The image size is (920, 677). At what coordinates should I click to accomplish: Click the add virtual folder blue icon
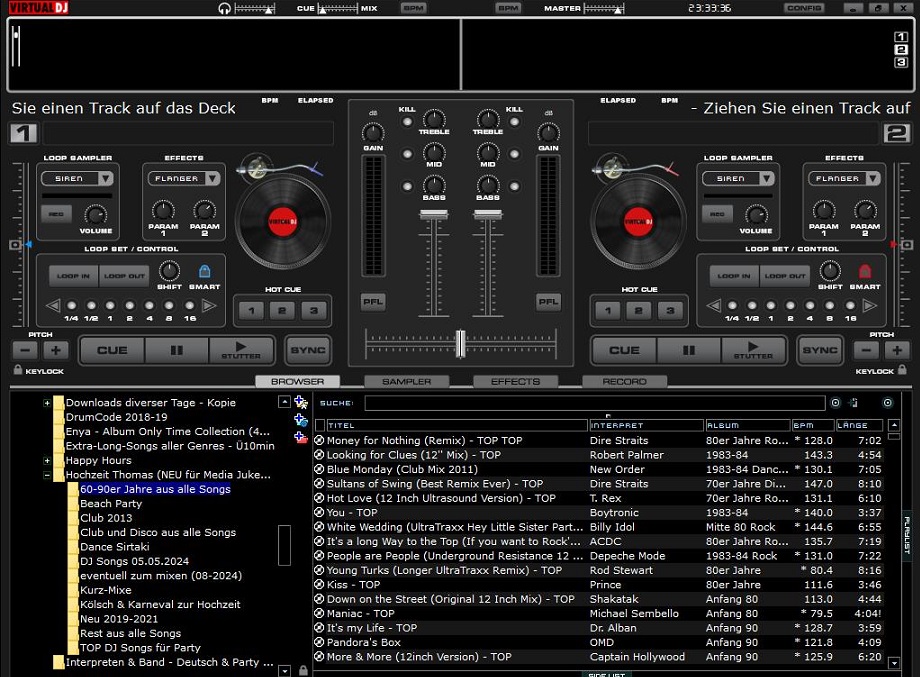(x=301, y=420)
